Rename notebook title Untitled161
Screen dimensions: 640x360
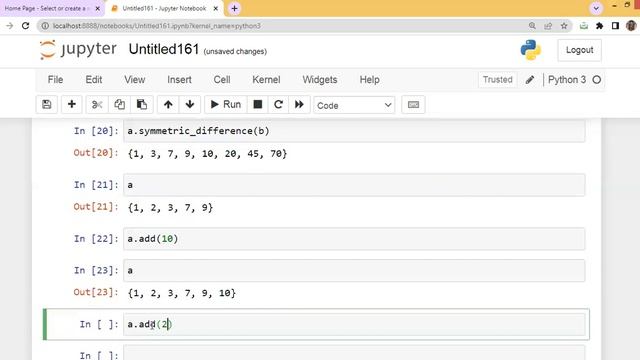point(164,49)
